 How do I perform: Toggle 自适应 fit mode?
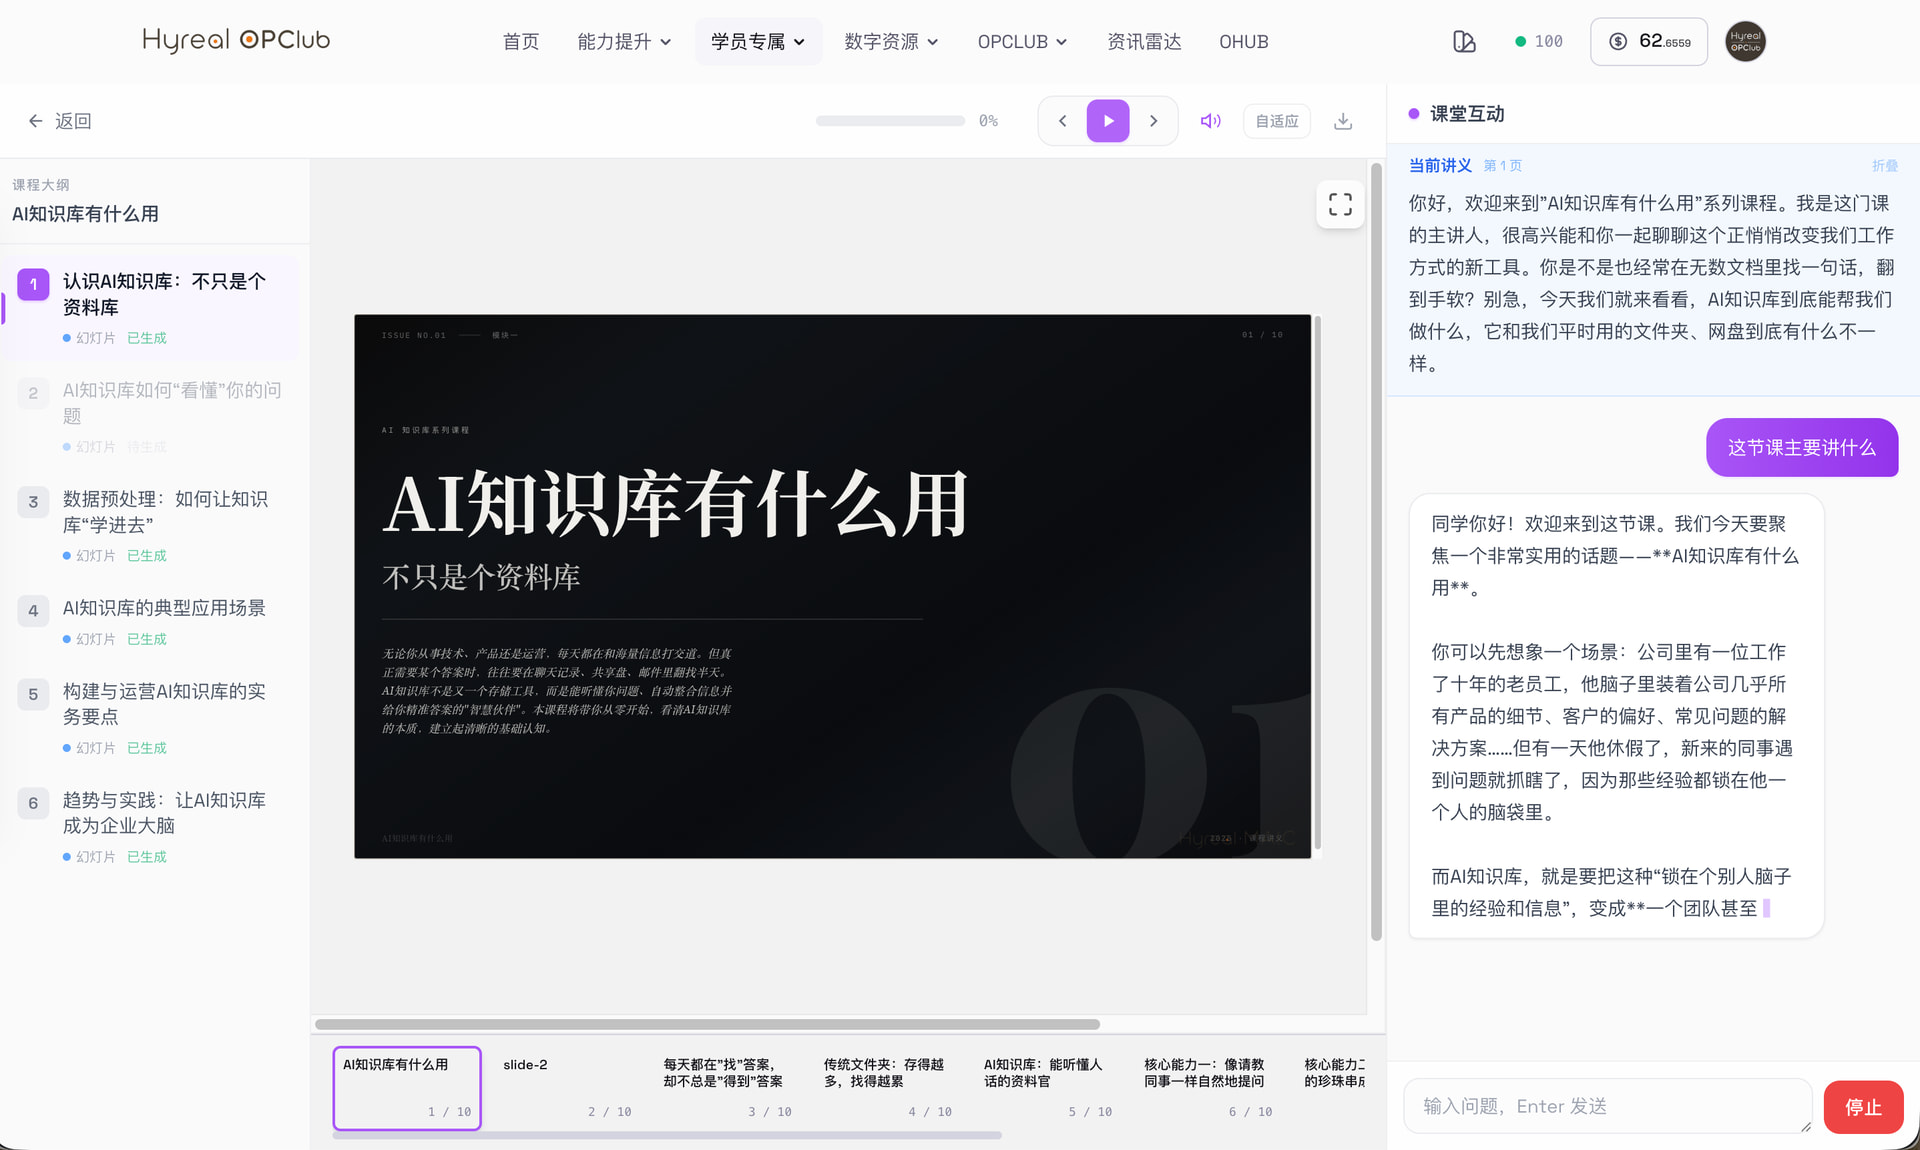1277,121
